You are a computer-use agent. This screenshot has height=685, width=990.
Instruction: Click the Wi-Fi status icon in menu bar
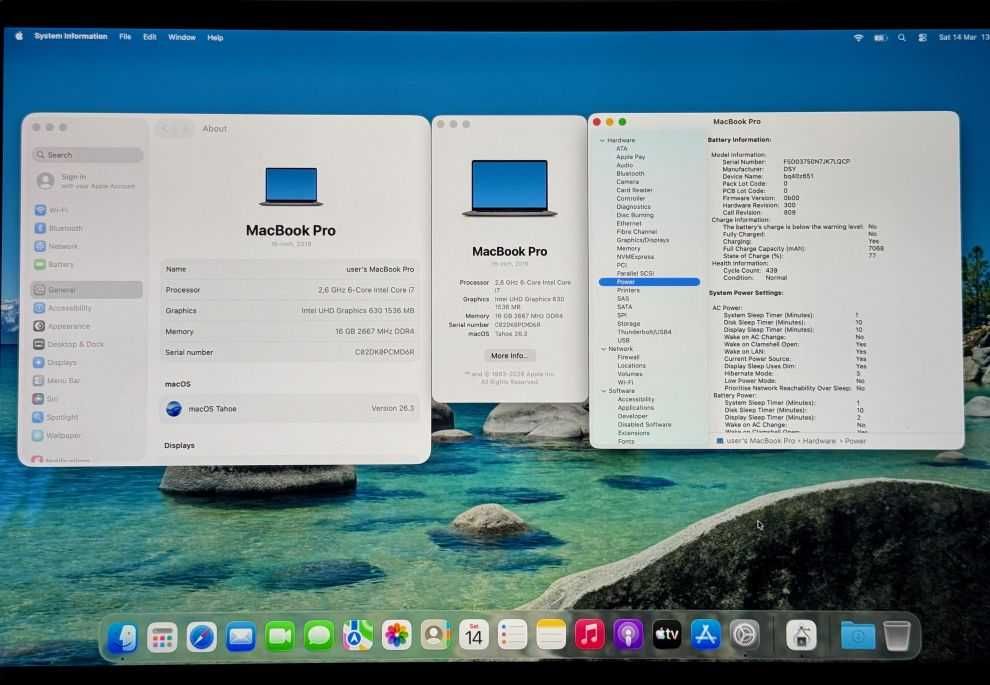(x=858, y=38)
